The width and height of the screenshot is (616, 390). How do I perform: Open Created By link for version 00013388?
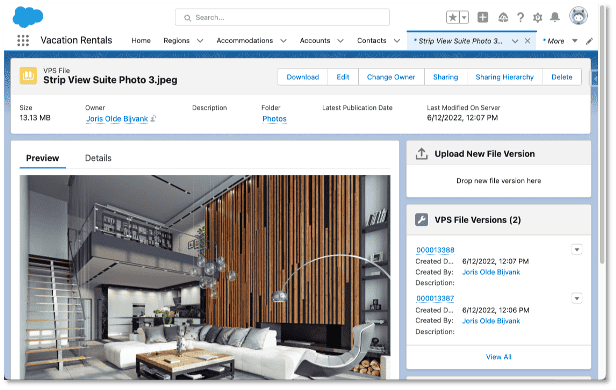pos(491,272)
